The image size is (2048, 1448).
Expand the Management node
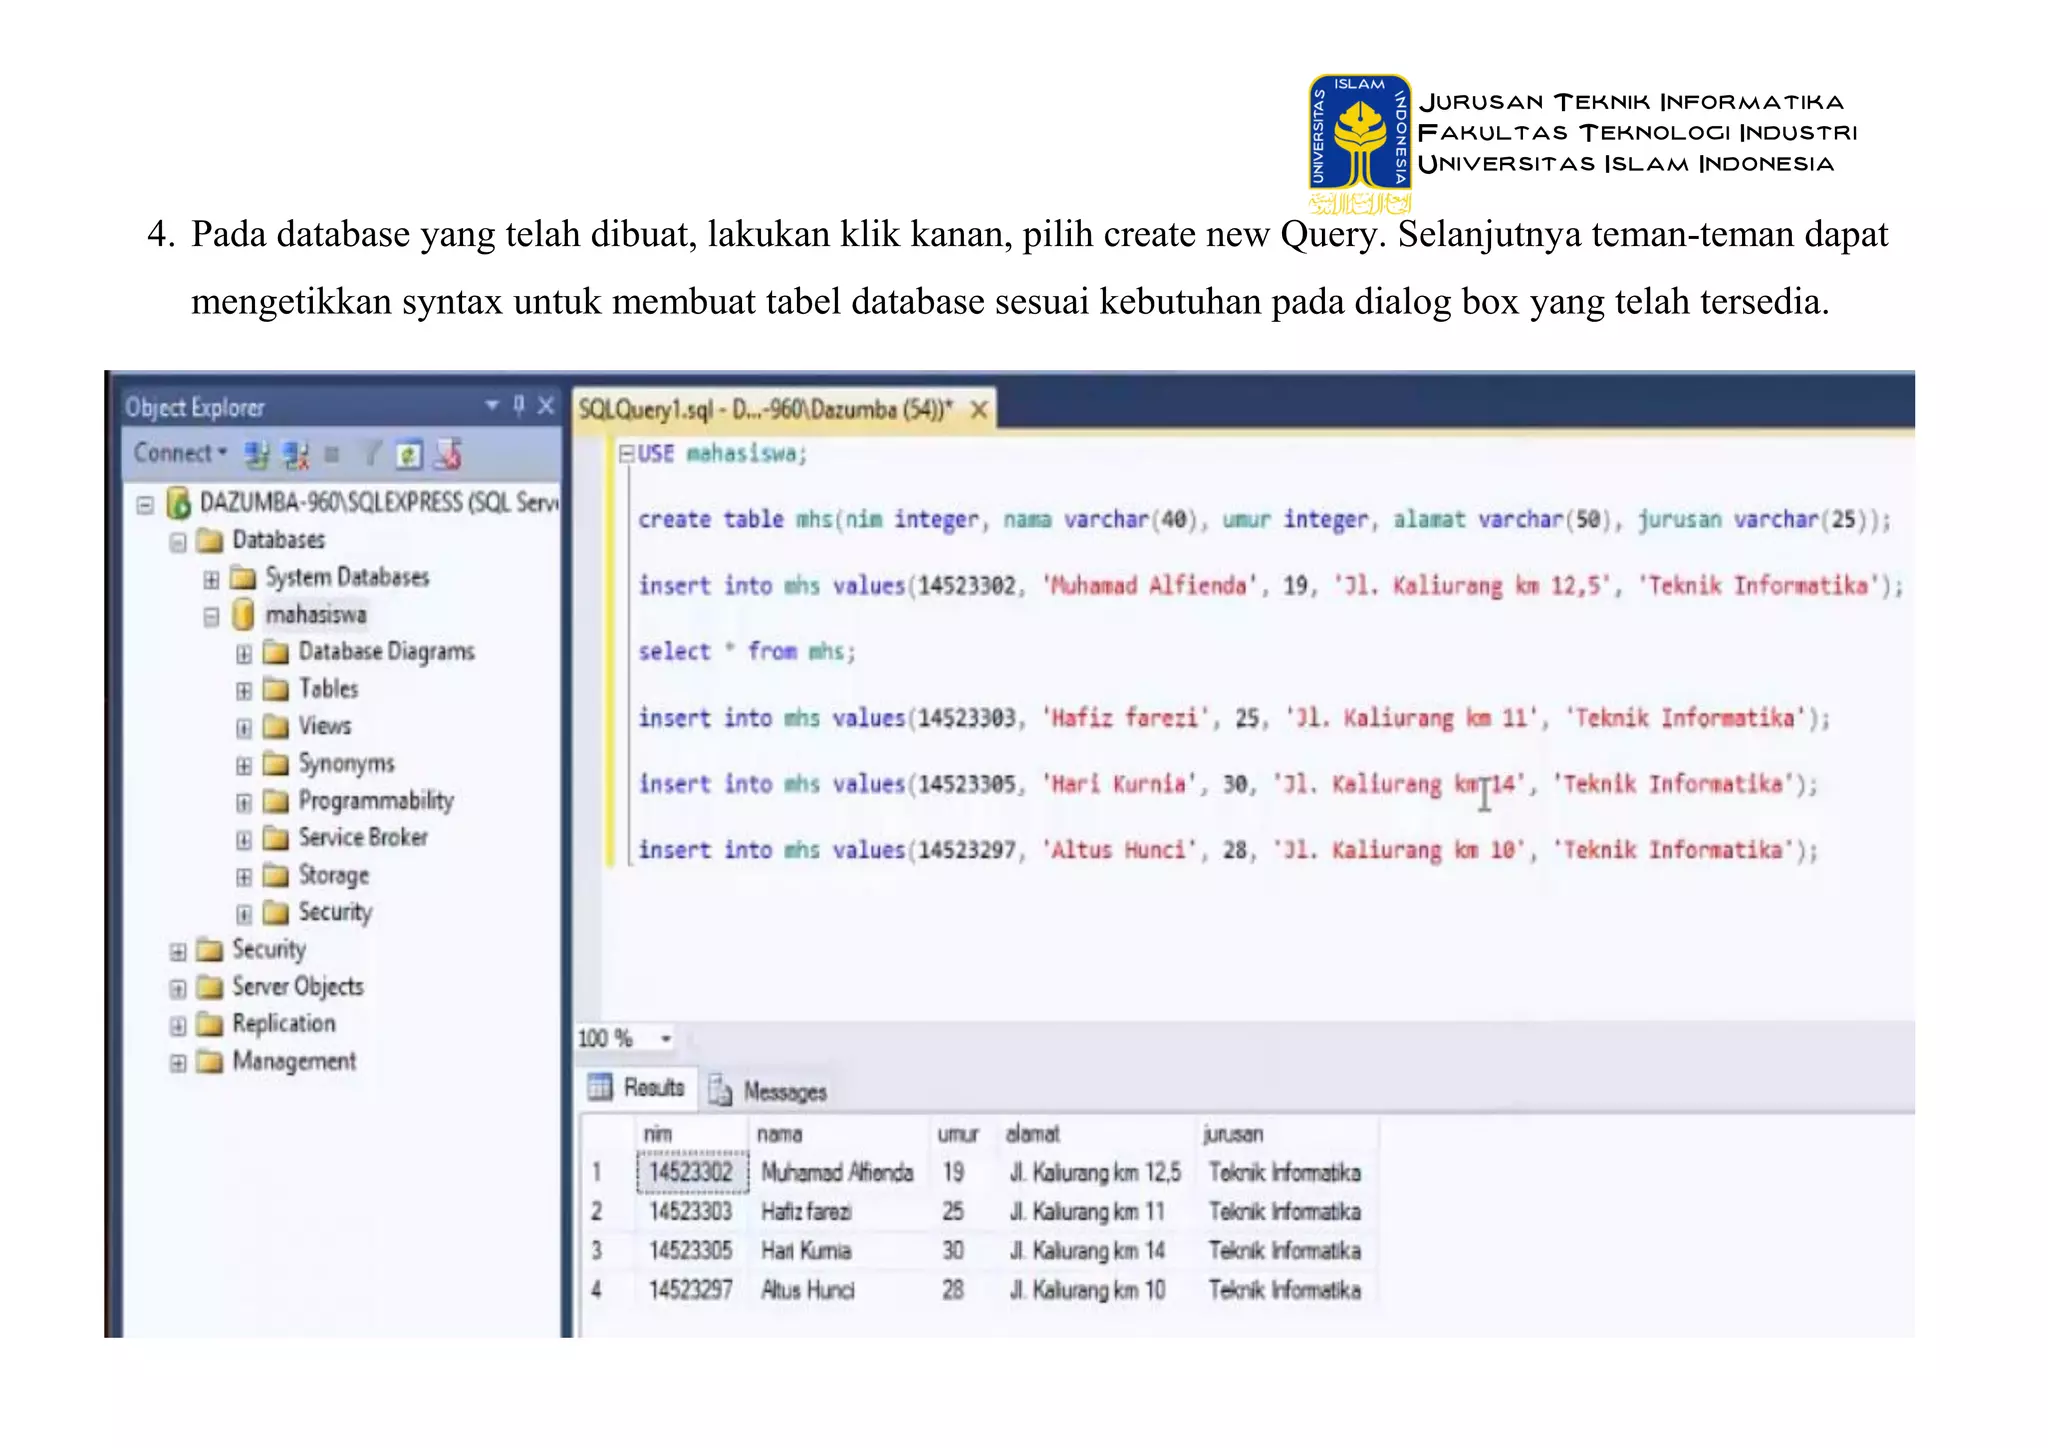pos(178,1064)
